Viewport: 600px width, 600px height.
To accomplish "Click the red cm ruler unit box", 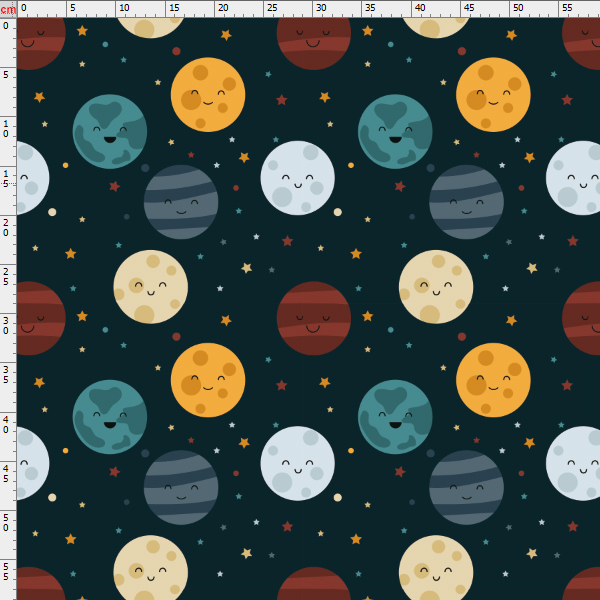I will coord(8,9).
